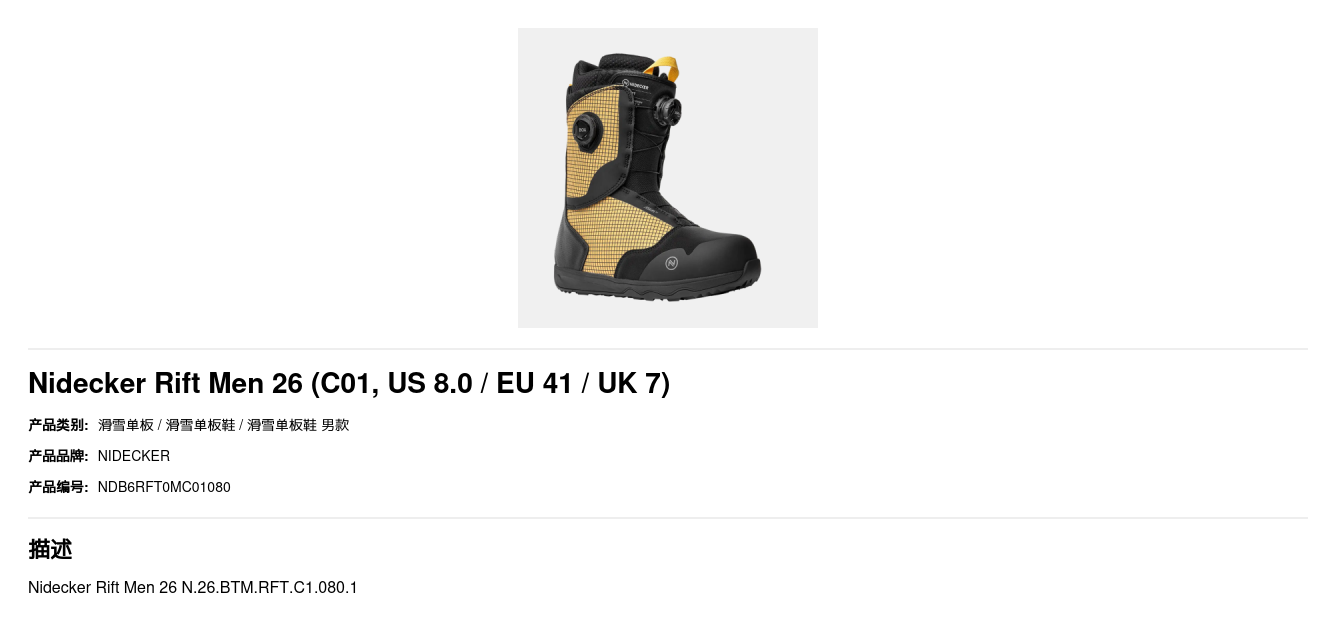Image resolution: width=1328 pixels, height=627 pixels.
Task: Click the 产品编号 label
Action: pyautogui.click(x=58, y=487)
